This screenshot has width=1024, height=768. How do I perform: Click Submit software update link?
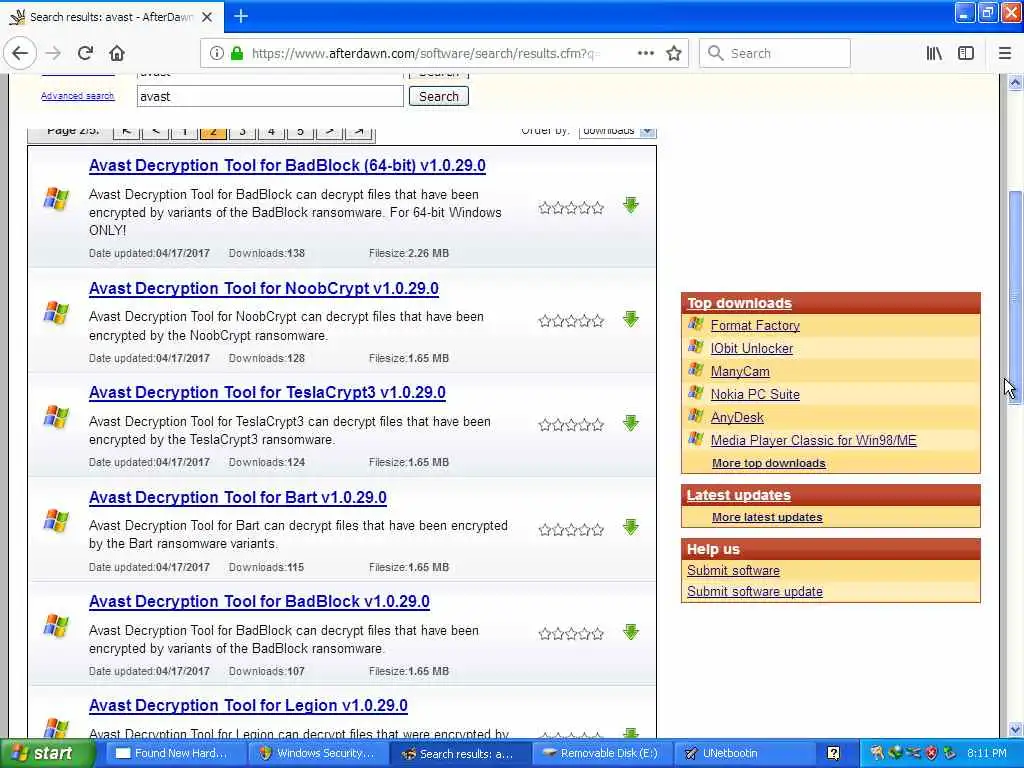click(755, 592)
